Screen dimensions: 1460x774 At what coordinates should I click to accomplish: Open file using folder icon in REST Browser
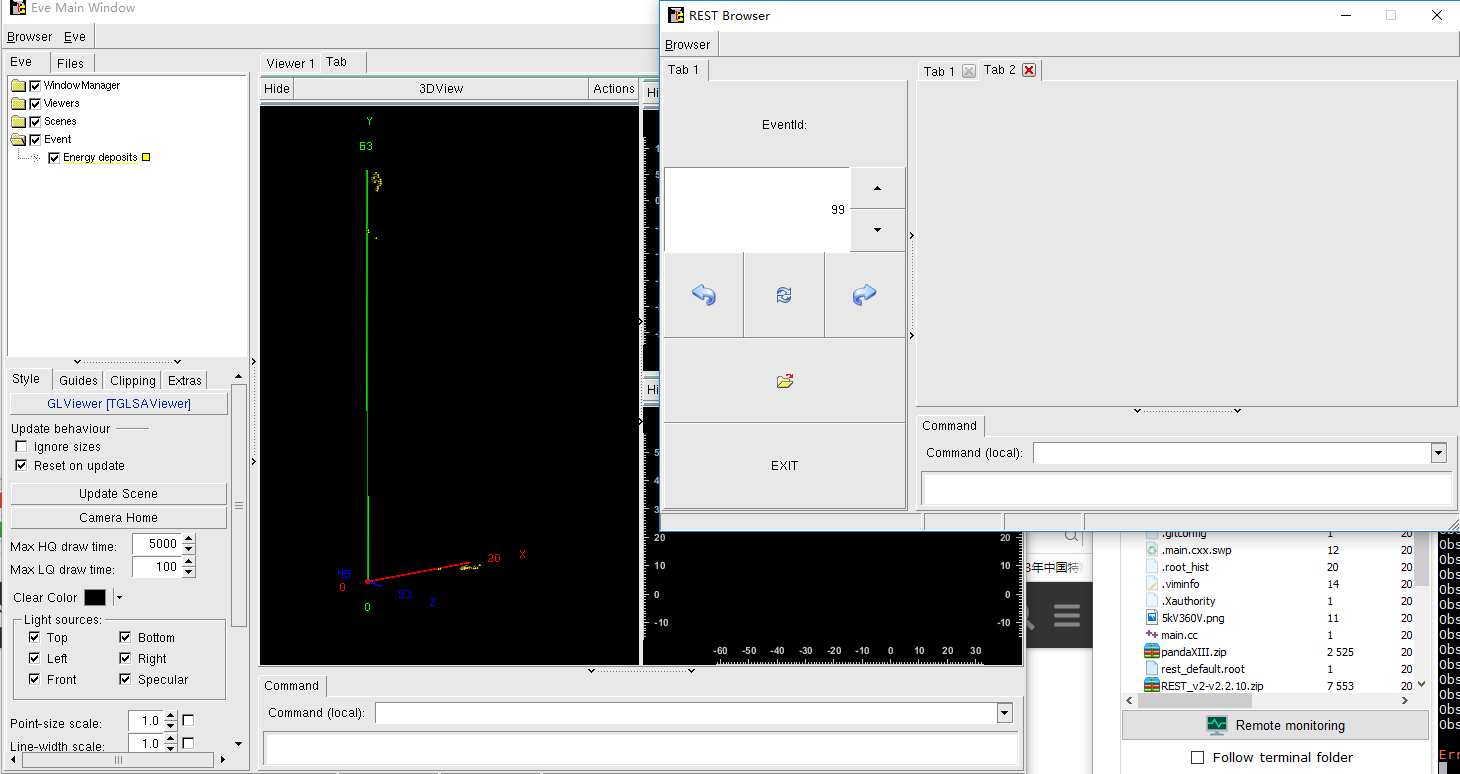785,381
